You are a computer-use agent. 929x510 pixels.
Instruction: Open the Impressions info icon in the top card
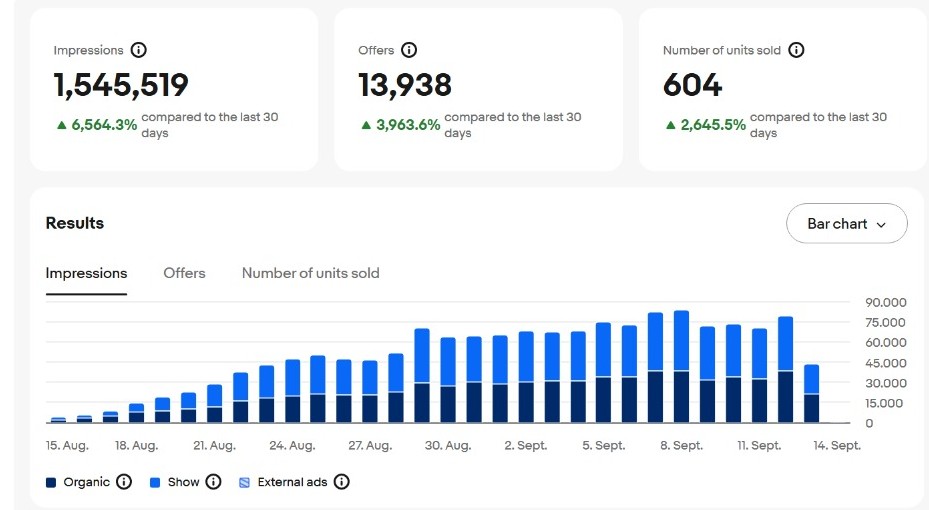click(x=139, y=50)
